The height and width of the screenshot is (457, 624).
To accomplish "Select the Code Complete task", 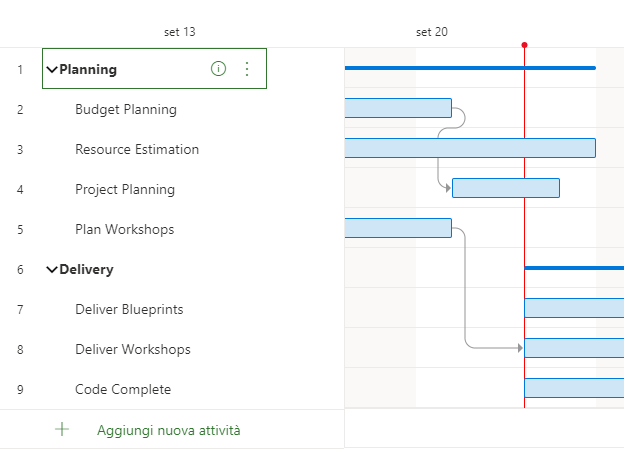I will point(123,389).
